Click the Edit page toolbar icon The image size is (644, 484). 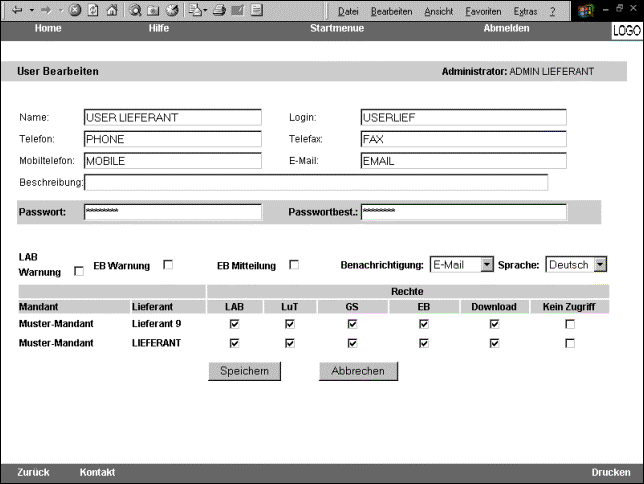pos(238,10)
